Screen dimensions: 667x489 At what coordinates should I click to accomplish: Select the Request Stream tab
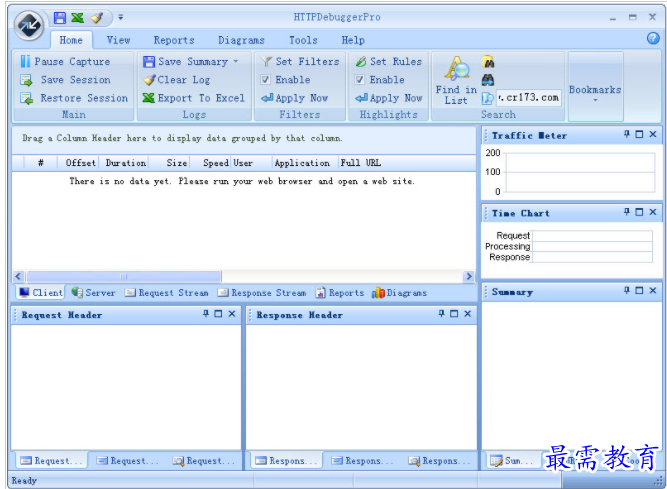(166, 293)
